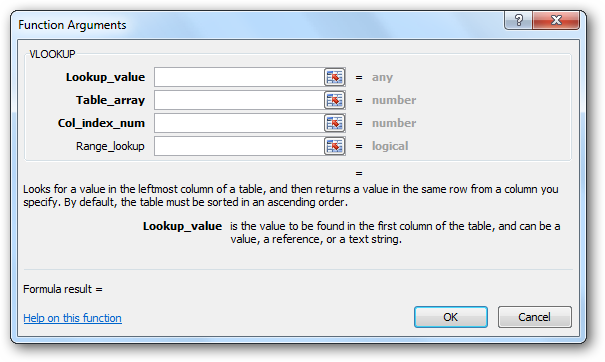Select the Col_index_num range picker icon
The image size is (605, 362).
click(x=334, y=123)
